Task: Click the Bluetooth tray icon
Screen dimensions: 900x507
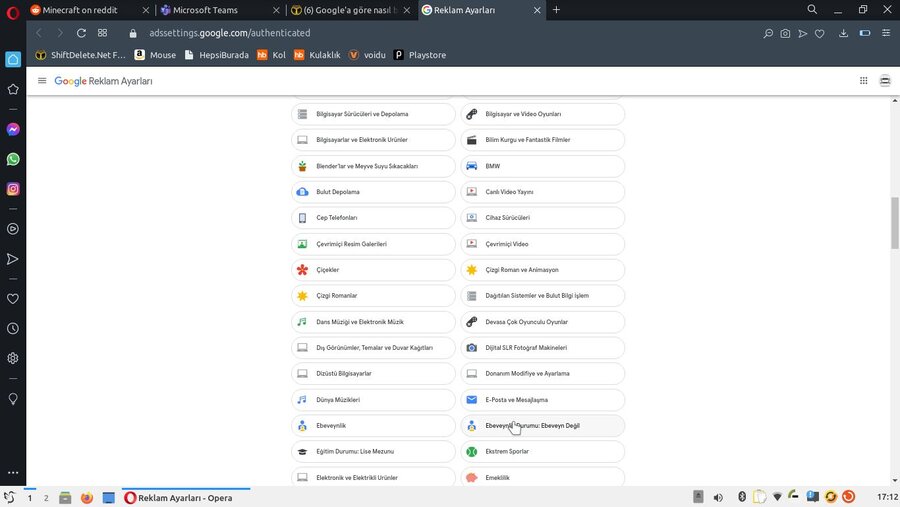Action: (x=742, y=497)
